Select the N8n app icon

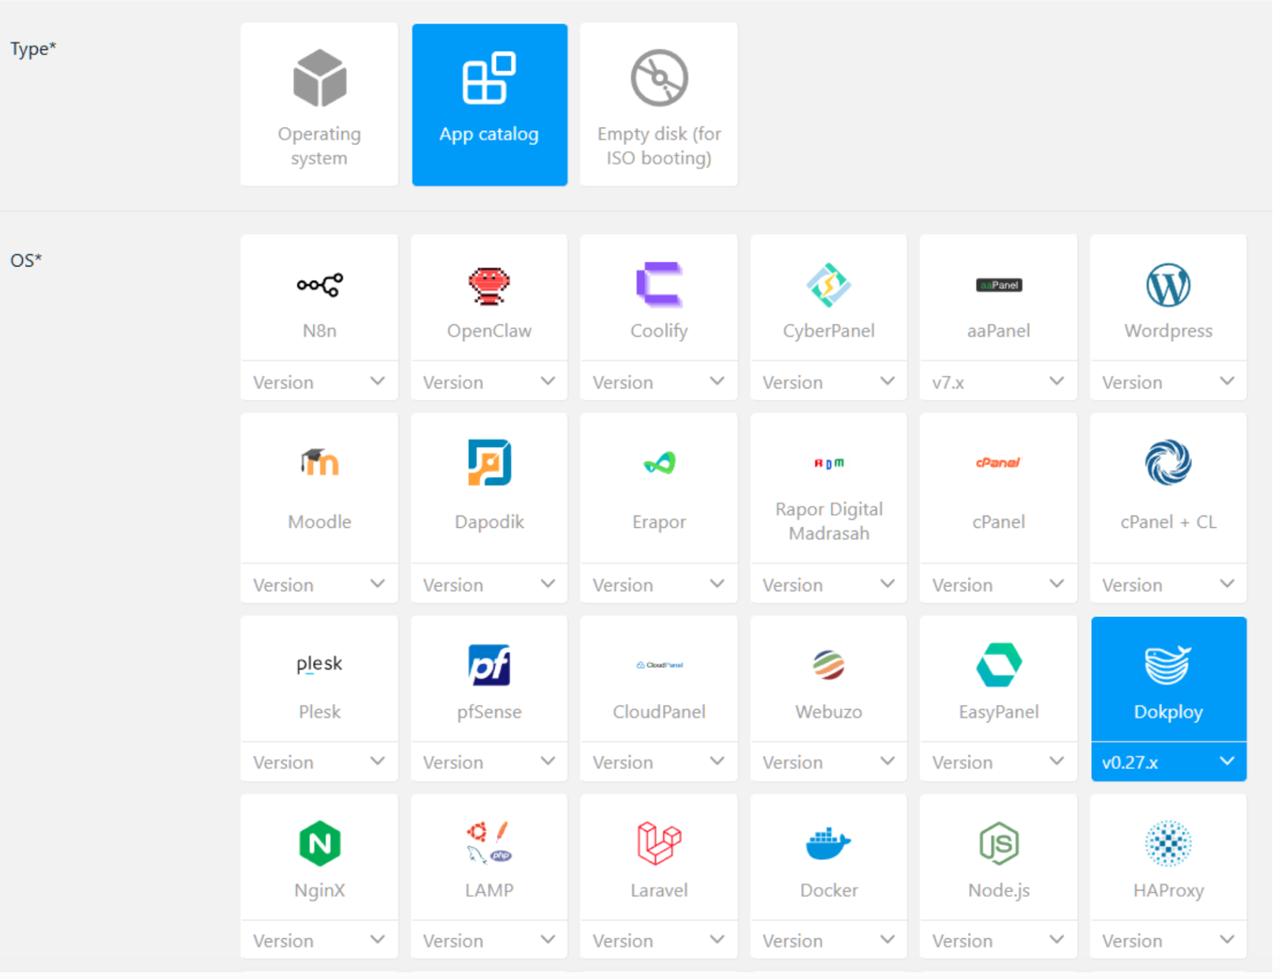click(319, 285)
